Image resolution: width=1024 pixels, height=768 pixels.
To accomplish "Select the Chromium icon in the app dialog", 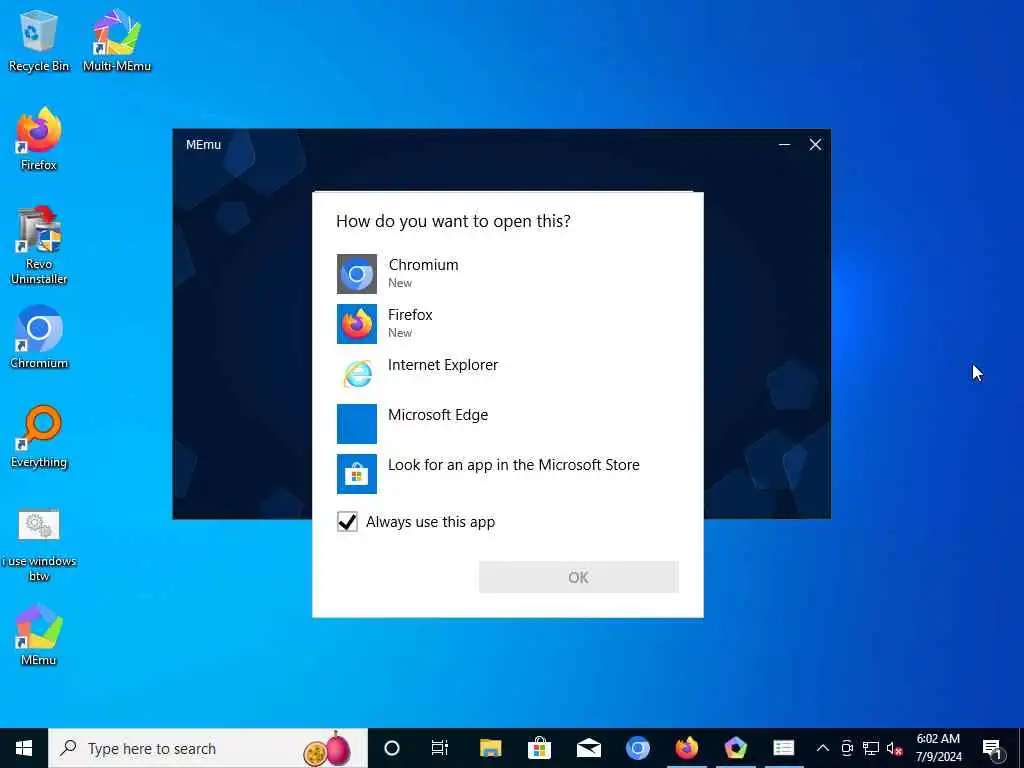I will point(357,274).
